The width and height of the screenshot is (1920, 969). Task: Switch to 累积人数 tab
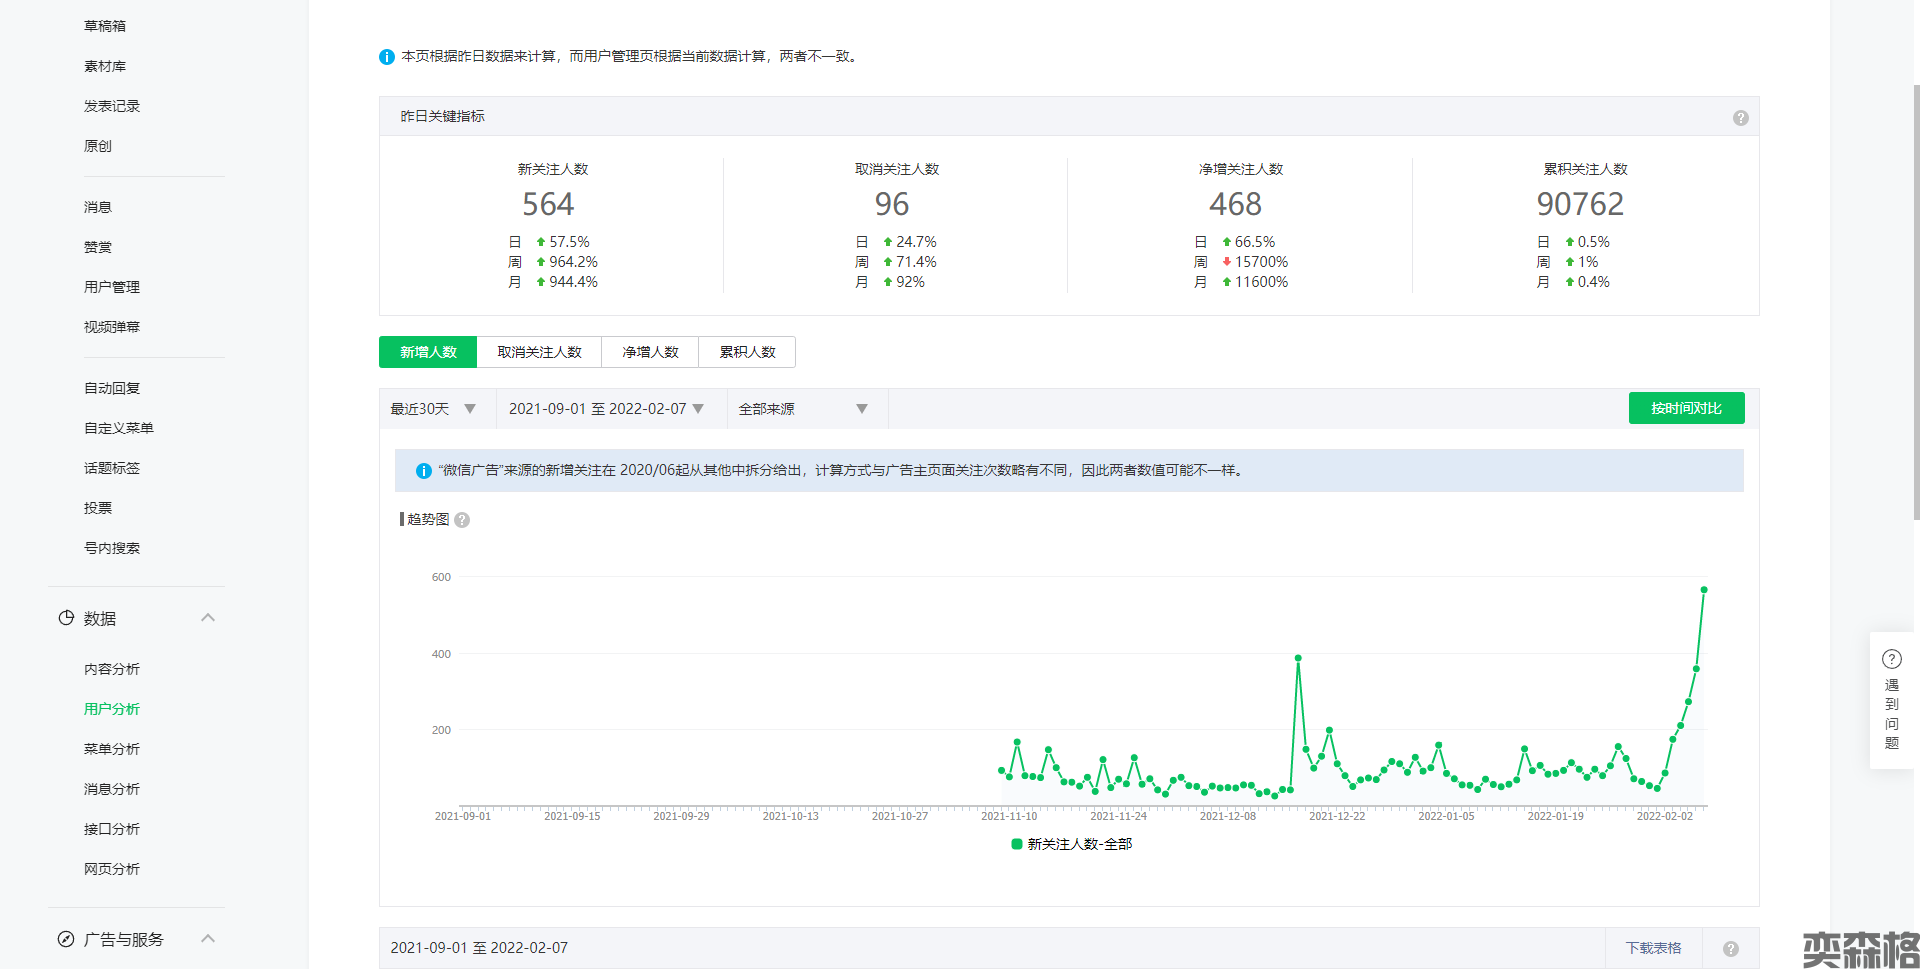(x=747, y=352)
